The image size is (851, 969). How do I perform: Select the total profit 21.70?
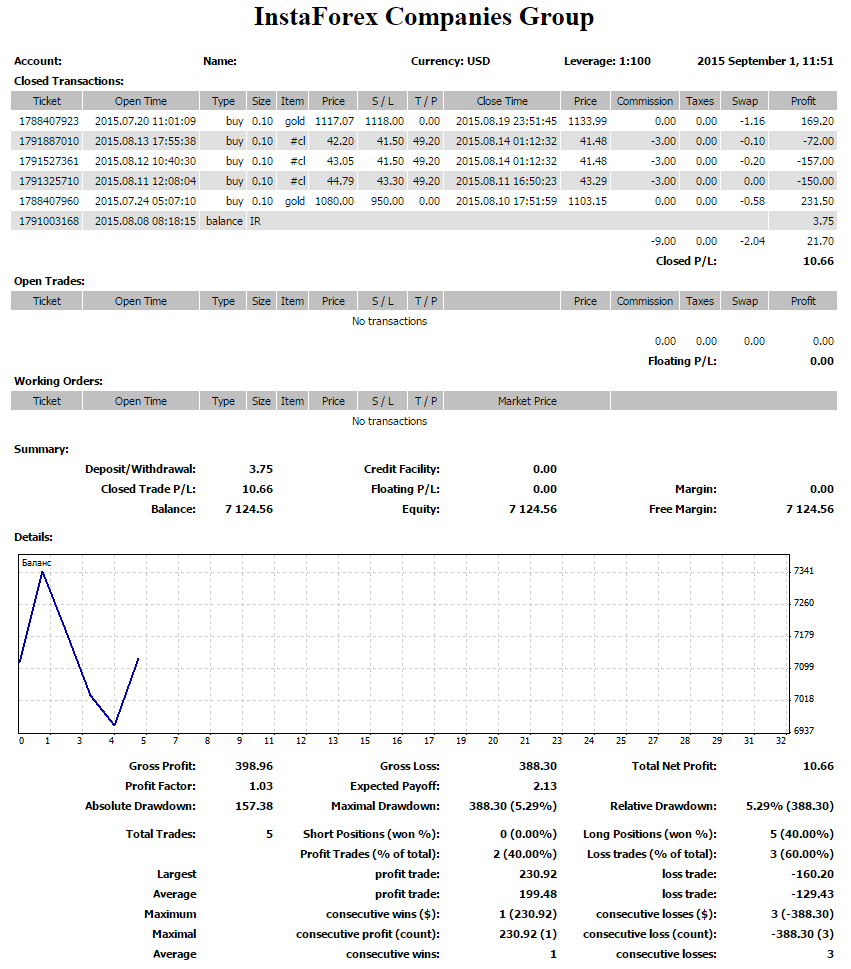pyautogui.click(x=820, y=241)
